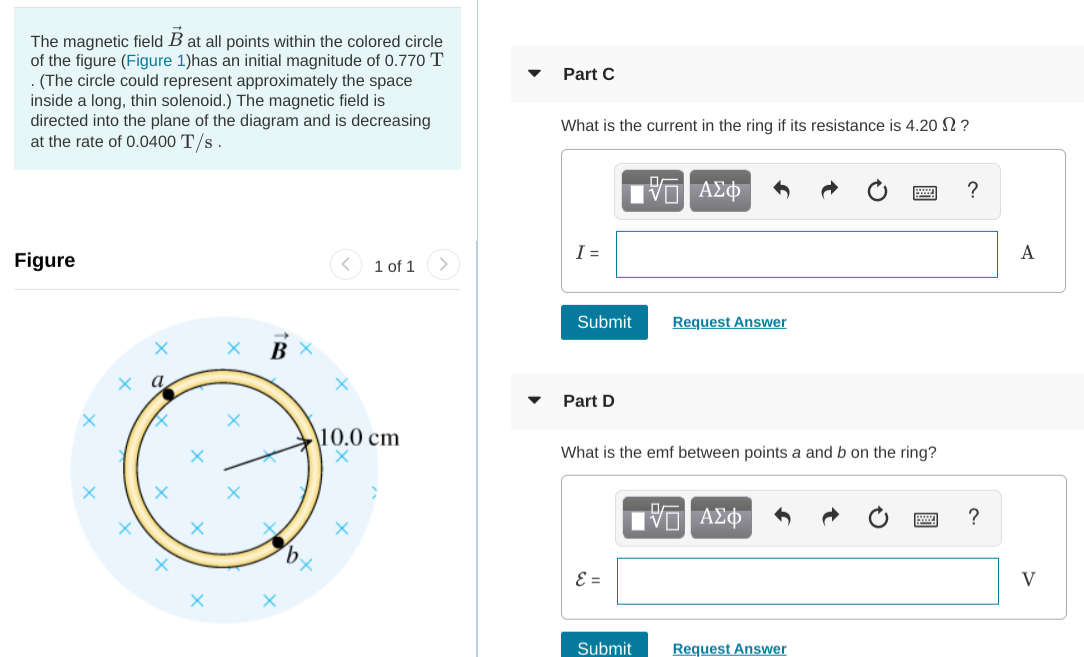Collapse the Part C section
The image size is (1084, 657).
(x=534, y=73)
